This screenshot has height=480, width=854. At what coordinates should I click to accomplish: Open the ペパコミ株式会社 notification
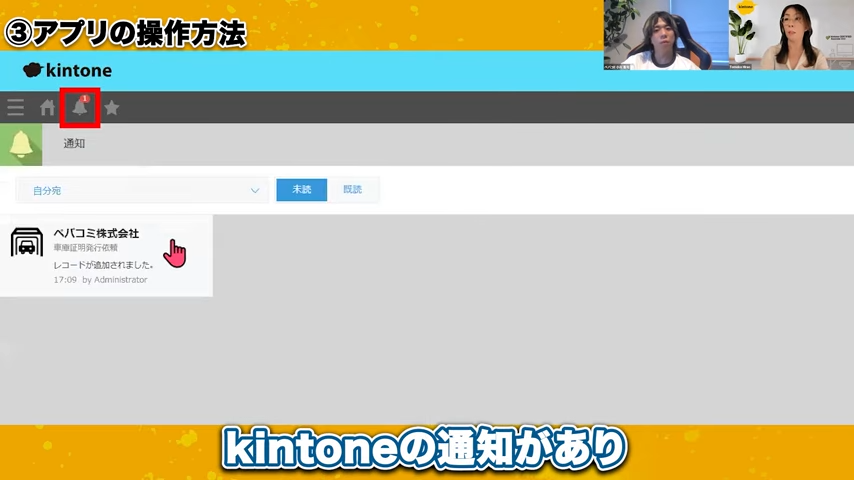click(x=106, y=256)
